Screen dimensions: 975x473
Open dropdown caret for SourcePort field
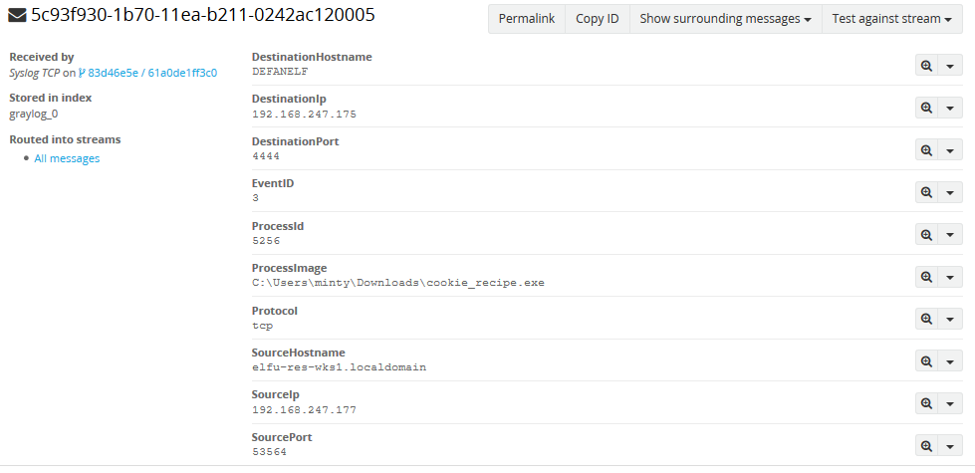[x=950, y=446]
